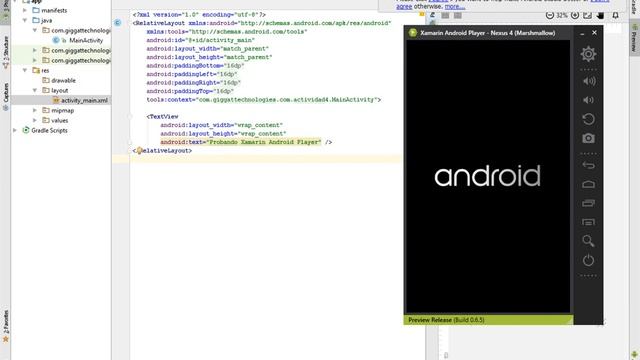Screen dimensions: 640x360
Task: Click the android logo on emulator screen
Action: tap(487, 176)
